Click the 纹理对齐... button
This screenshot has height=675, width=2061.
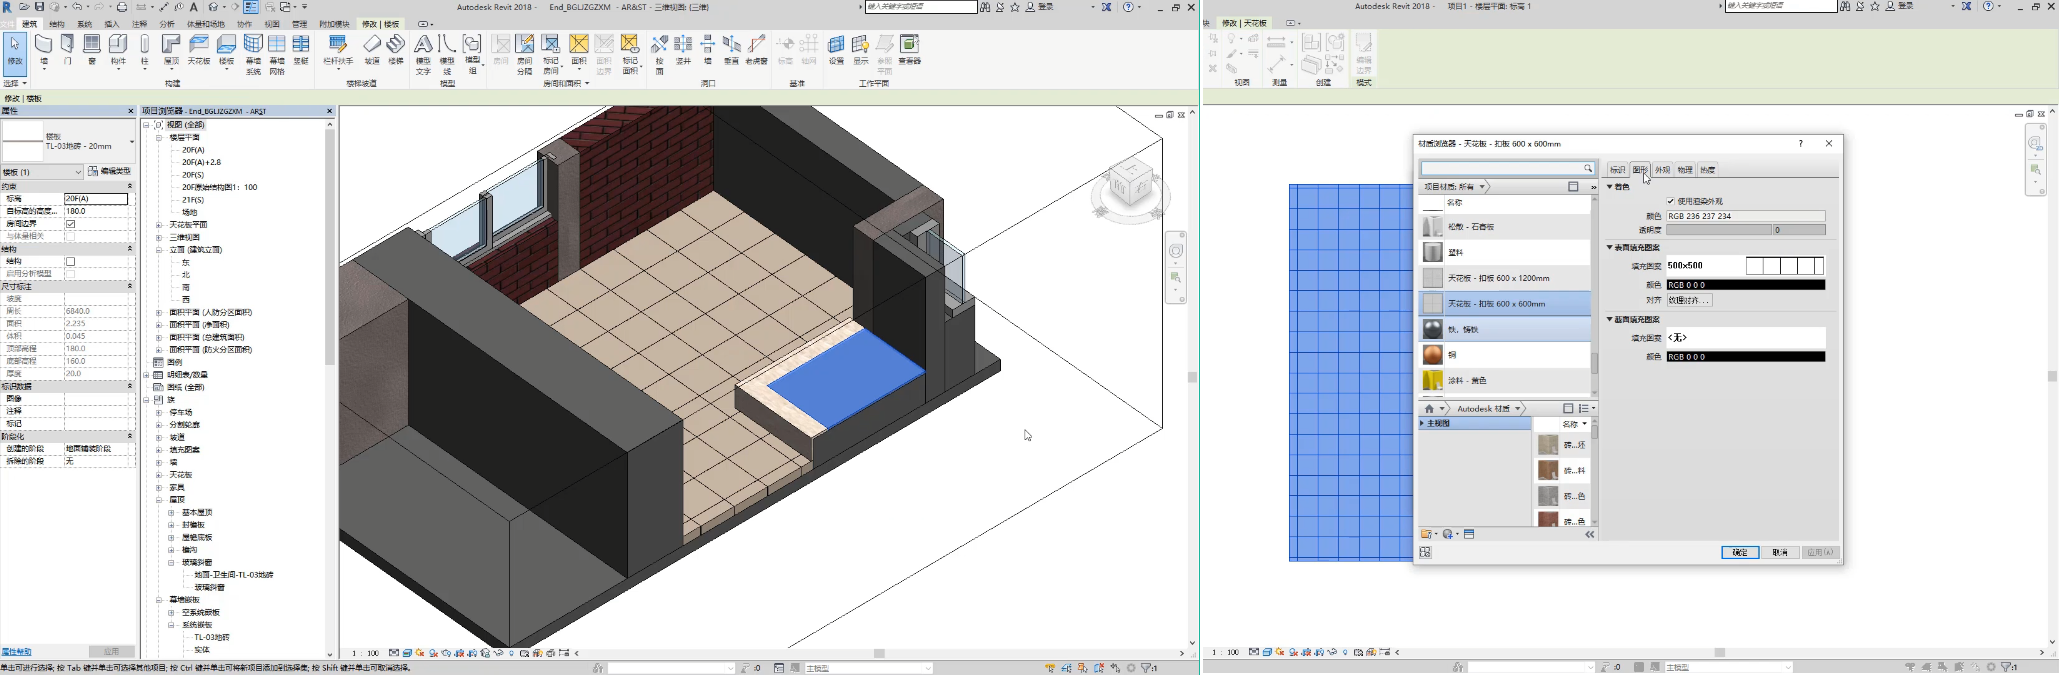point(1689,300)
